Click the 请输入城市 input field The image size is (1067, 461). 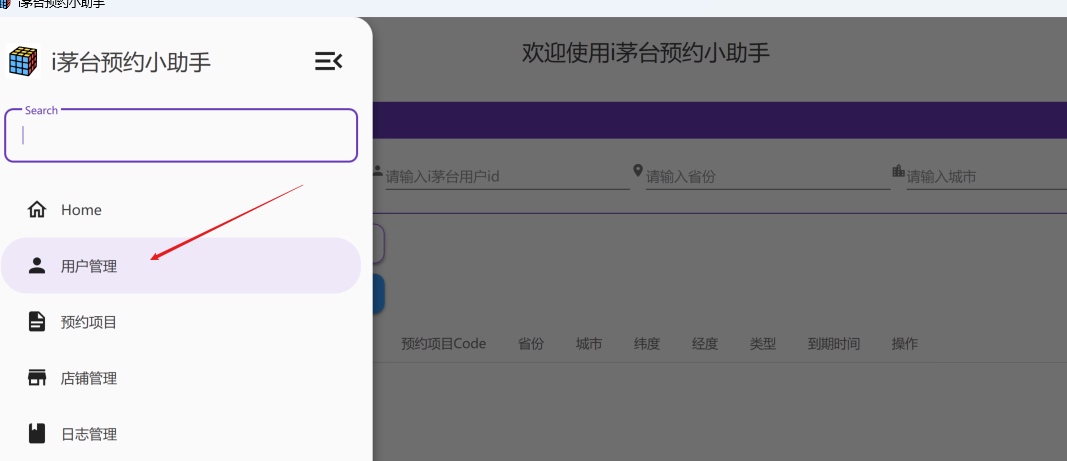[986, 176]
